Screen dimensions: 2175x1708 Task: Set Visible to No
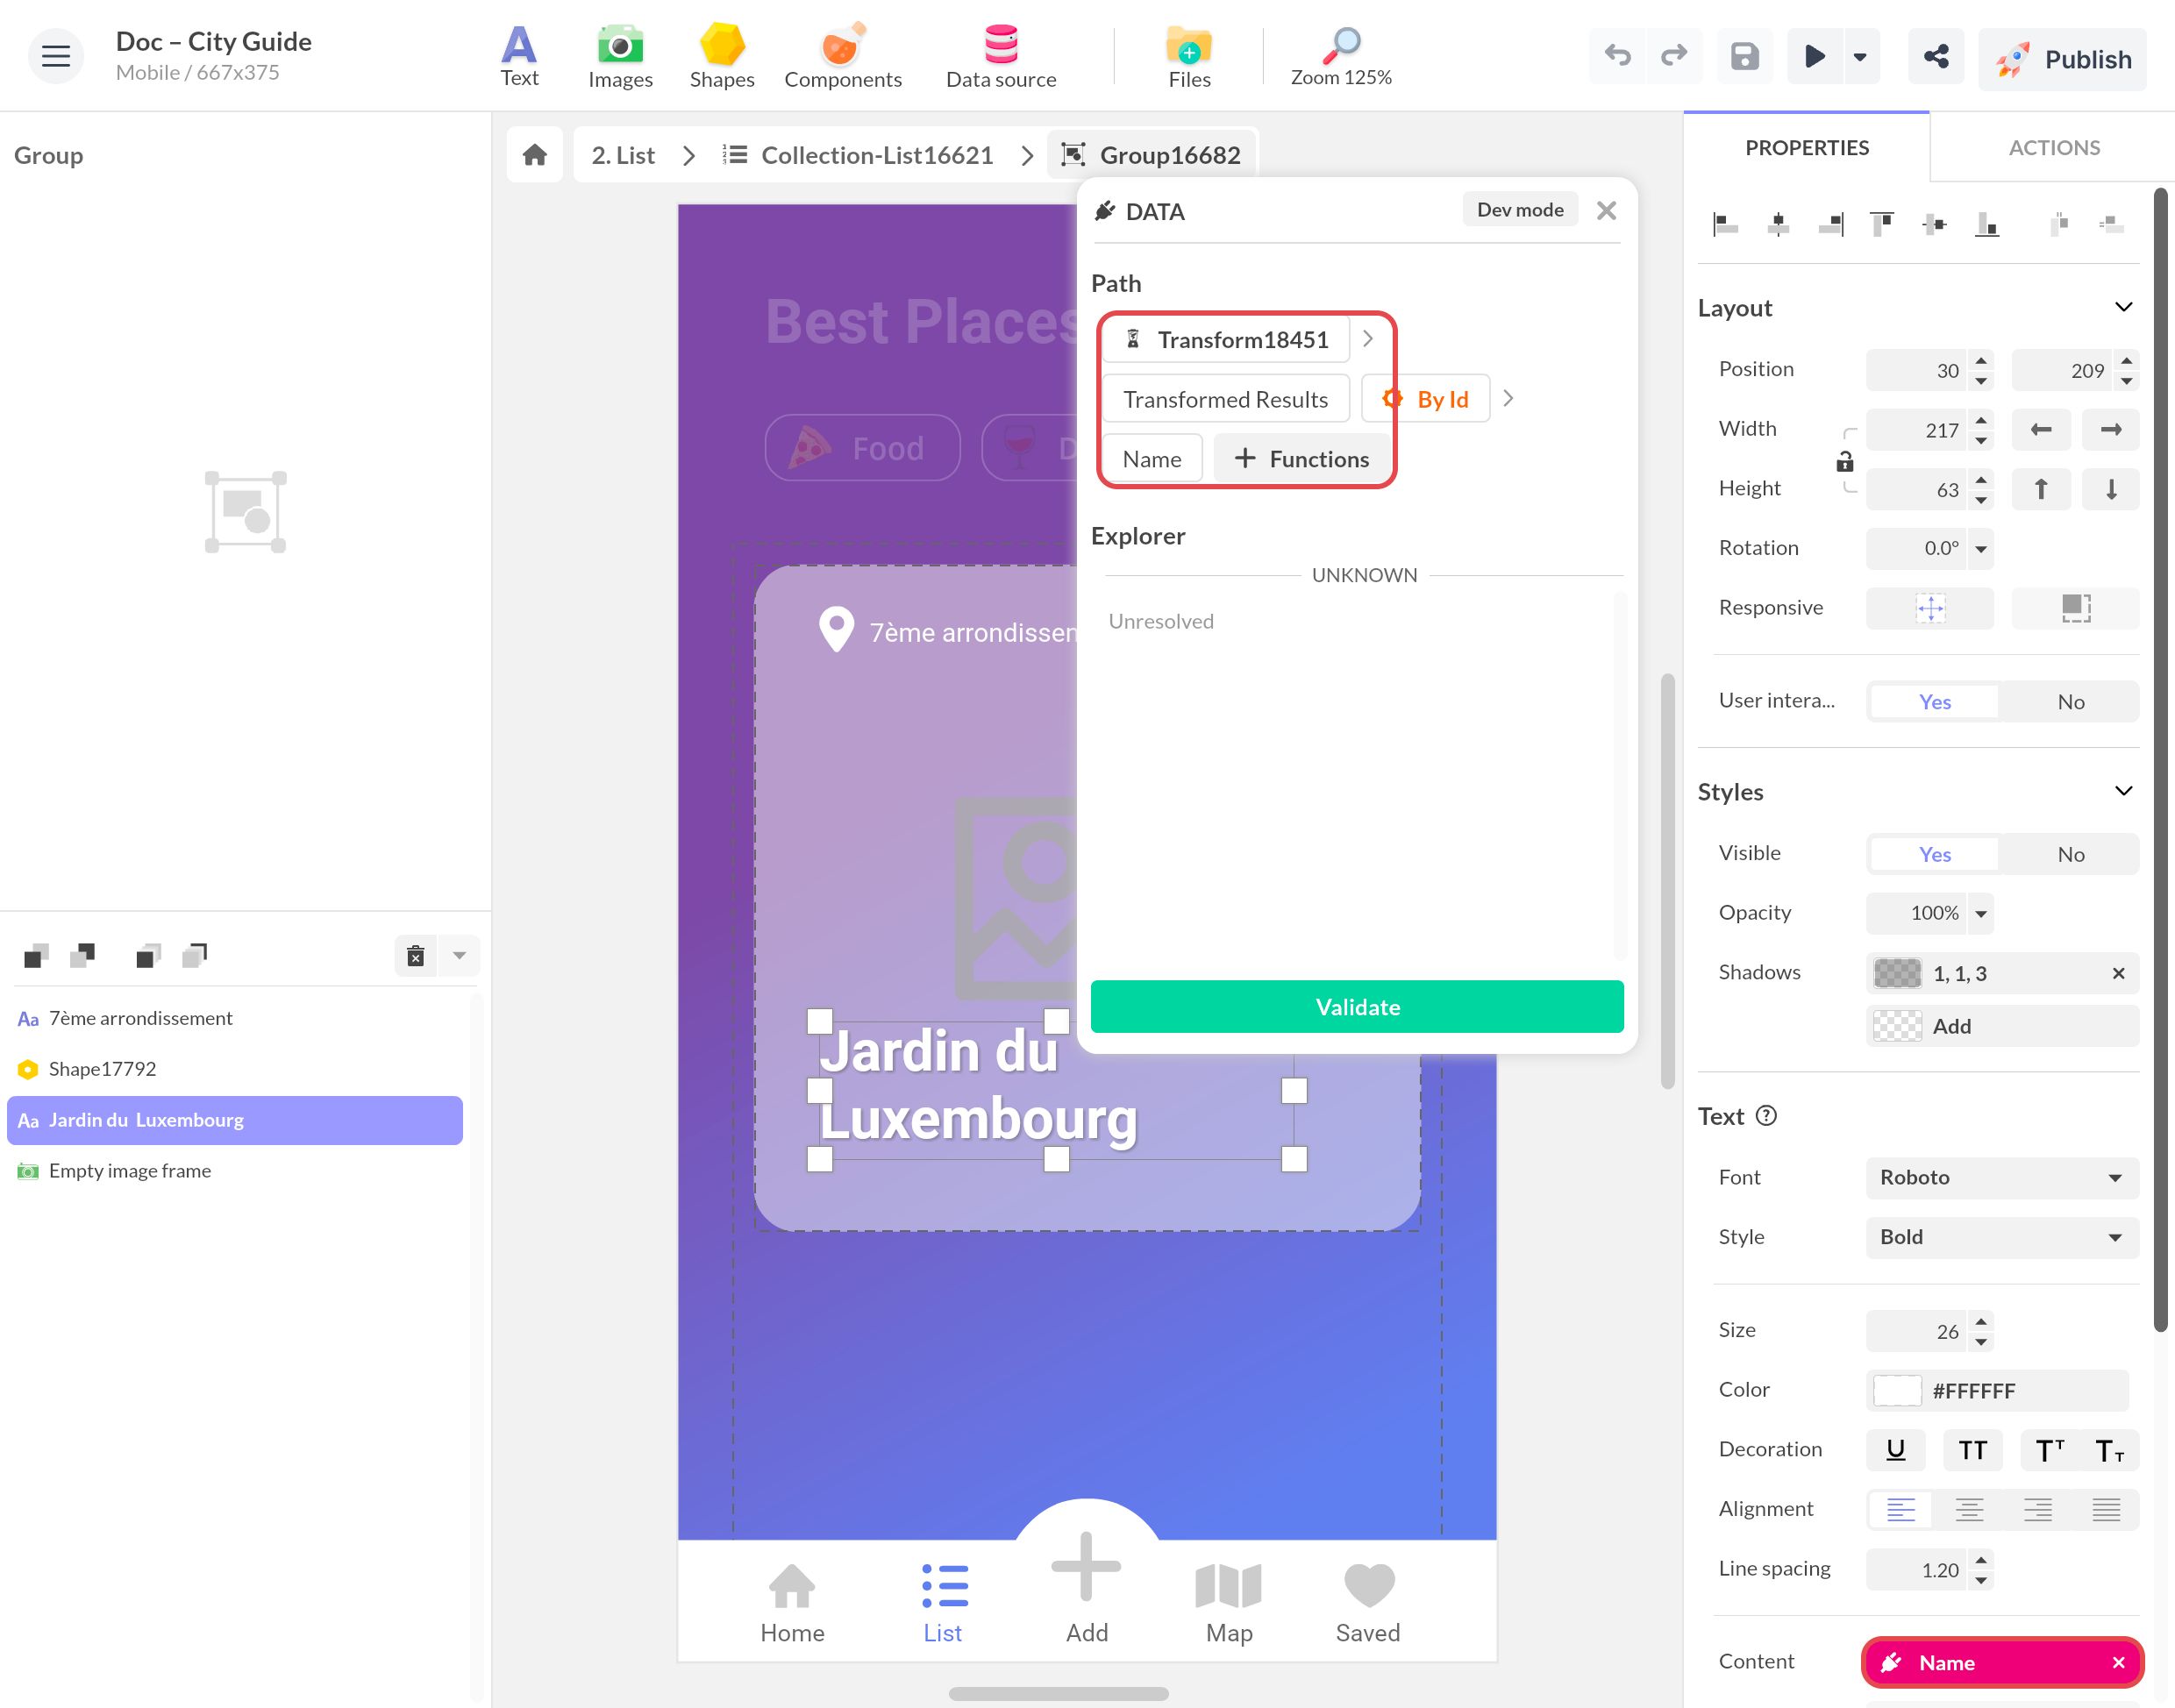[2070, 854]
